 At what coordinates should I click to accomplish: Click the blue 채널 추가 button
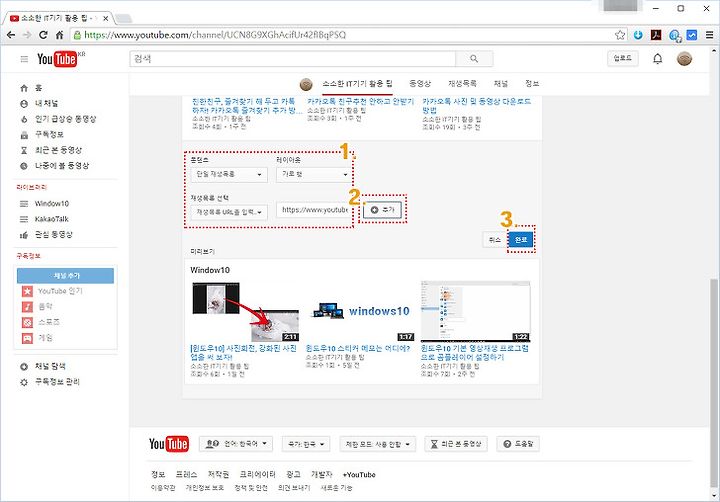(66, 276)
